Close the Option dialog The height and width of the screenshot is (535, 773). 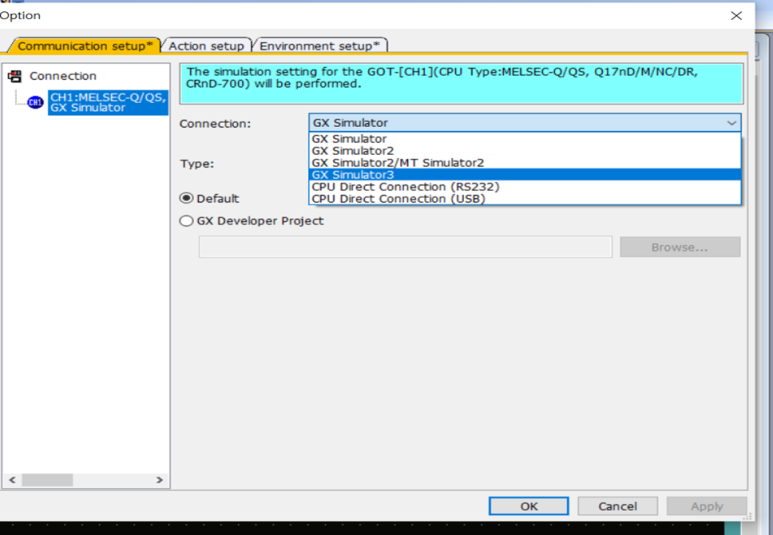pos(736,16)
